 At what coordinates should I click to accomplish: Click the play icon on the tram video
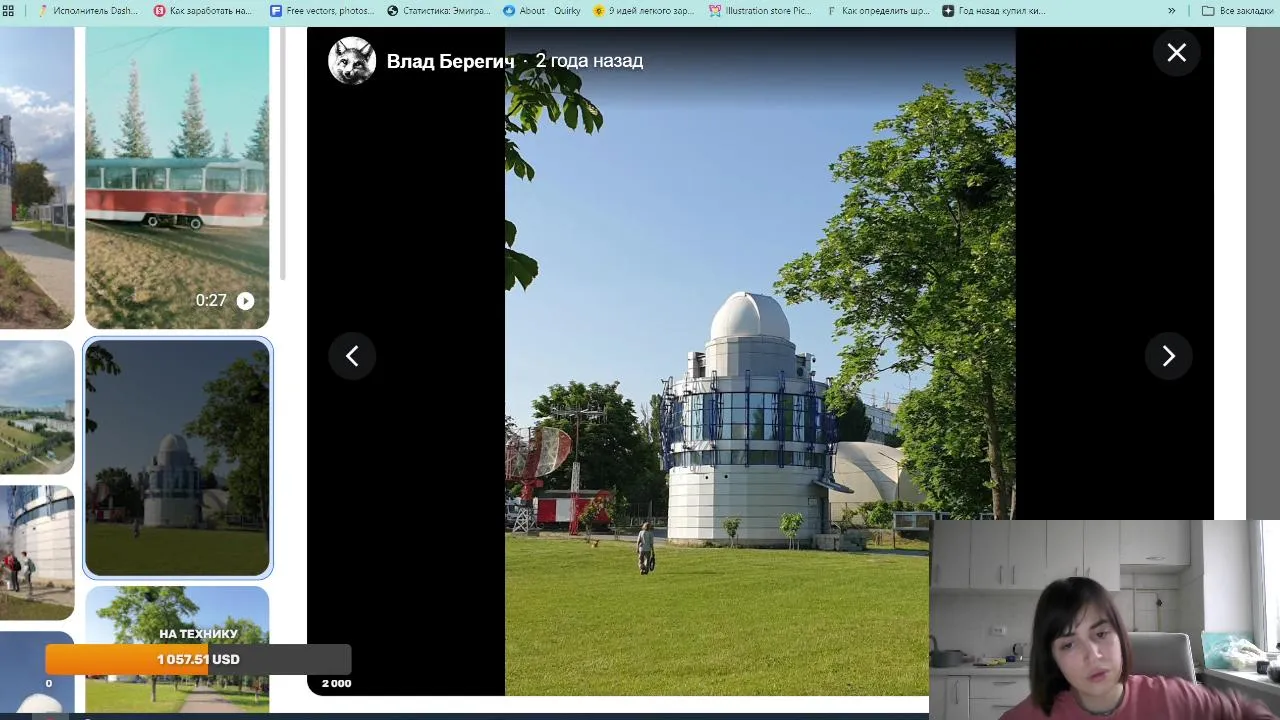245,301
